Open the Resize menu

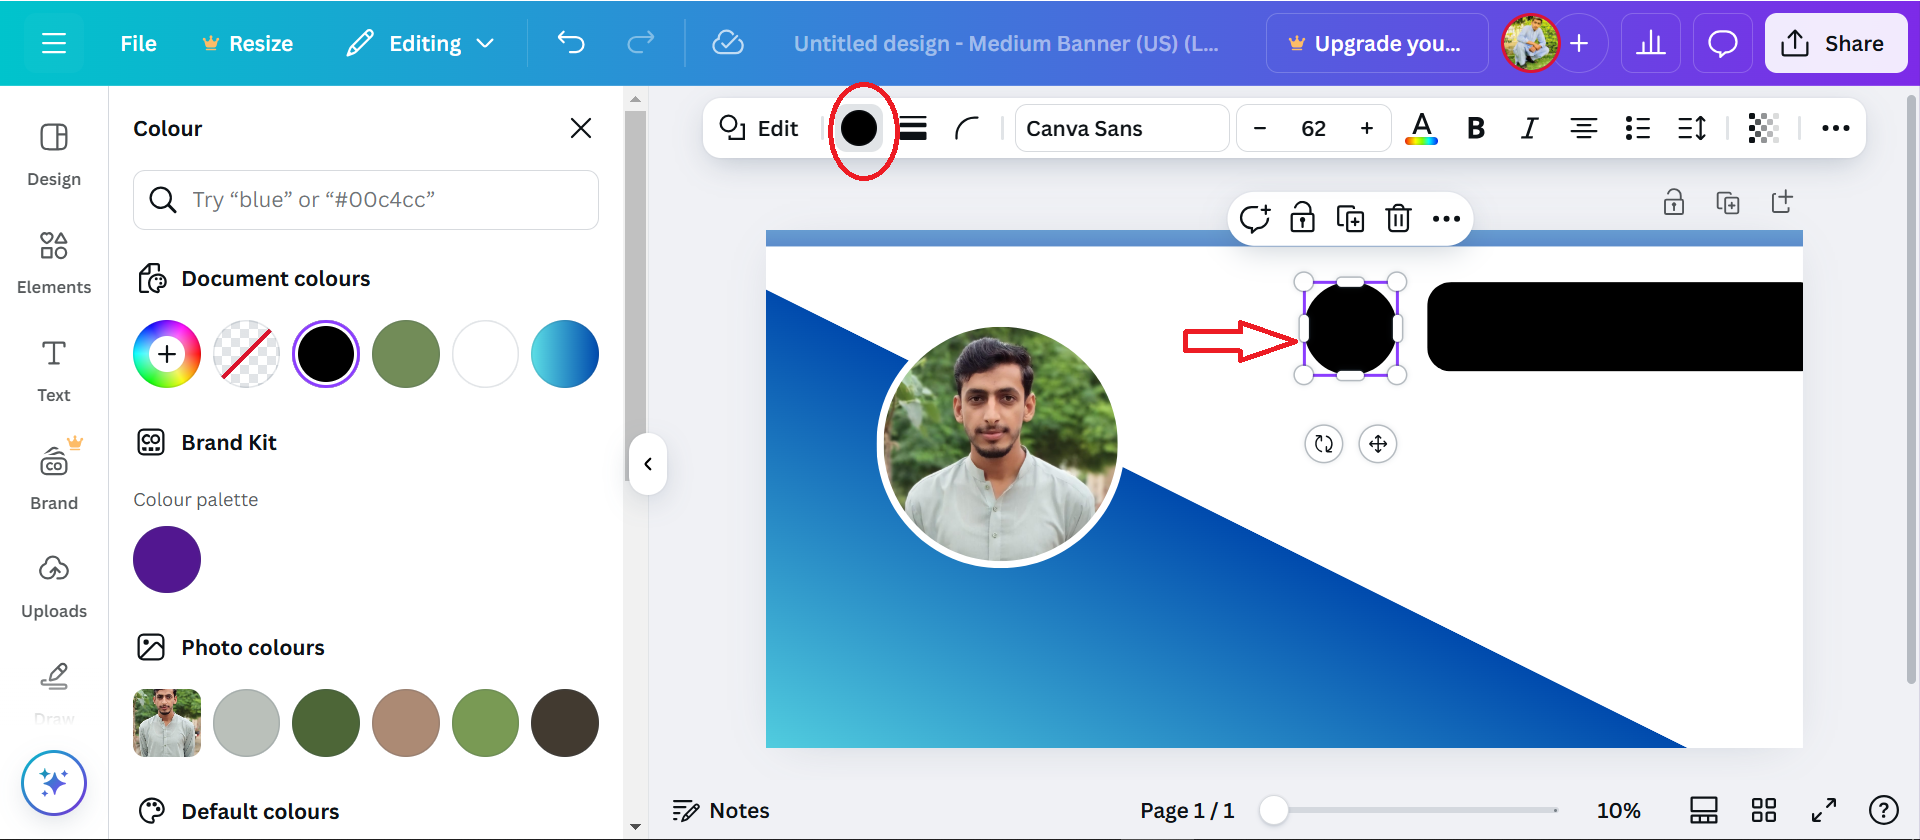click(247, 43)
